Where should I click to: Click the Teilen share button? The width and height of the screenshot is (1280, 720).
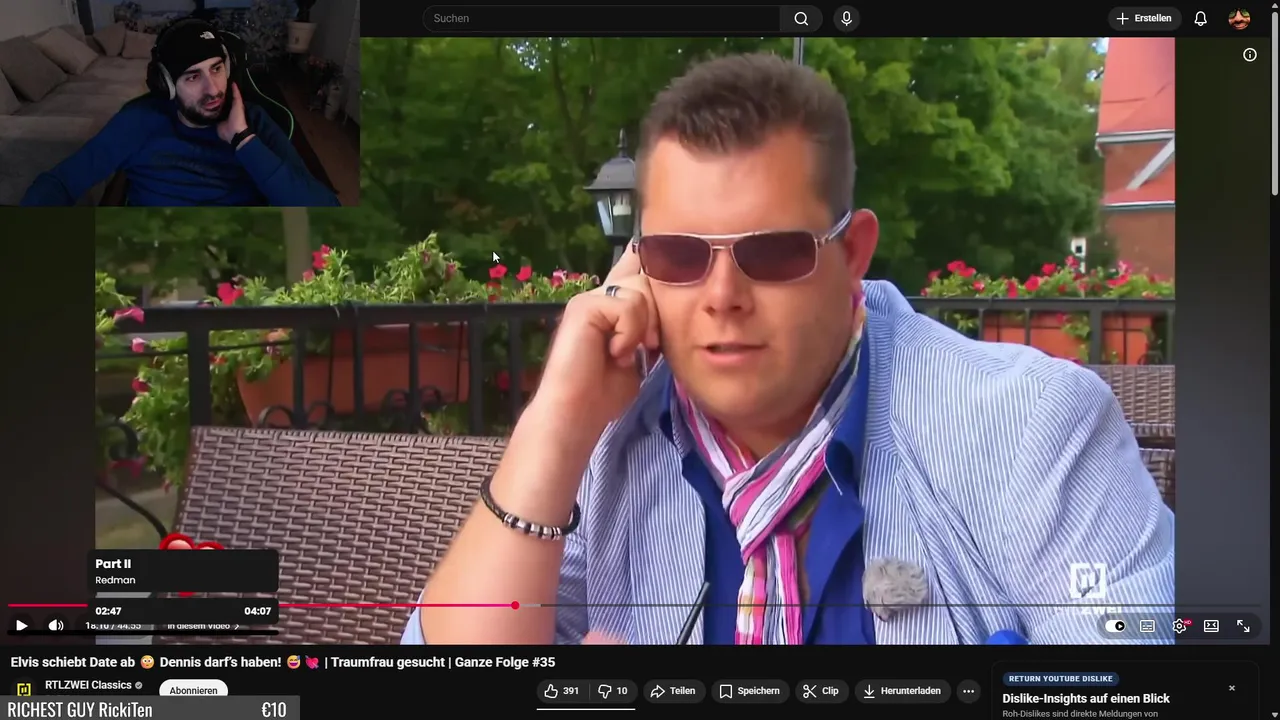pos(672,691)
